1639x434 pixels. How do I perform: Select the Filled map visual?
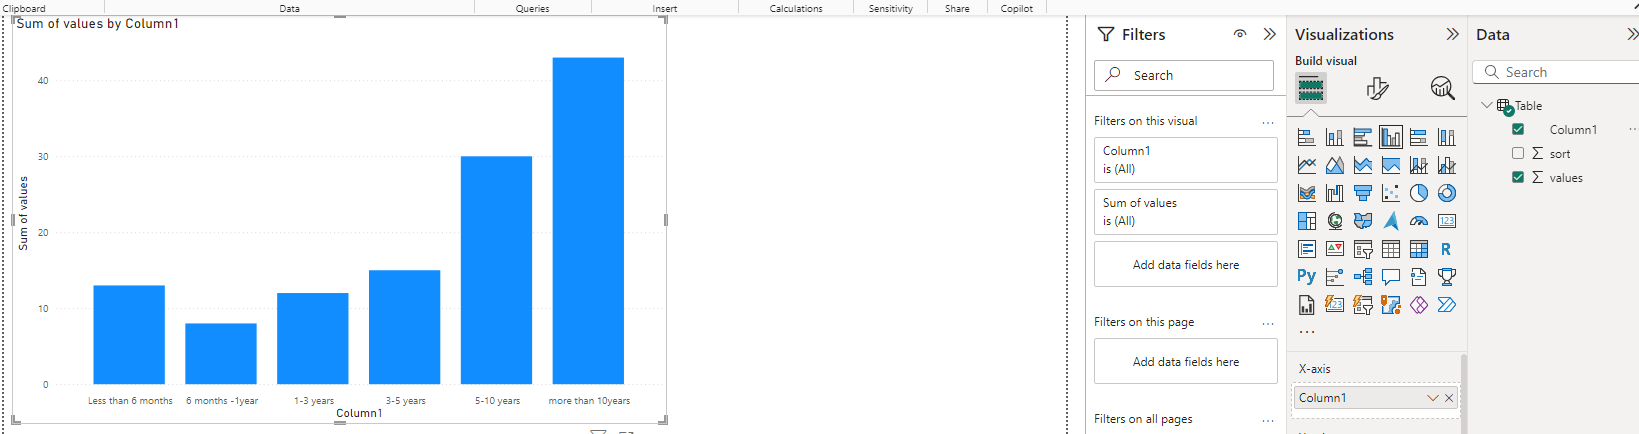[1363, 221]
